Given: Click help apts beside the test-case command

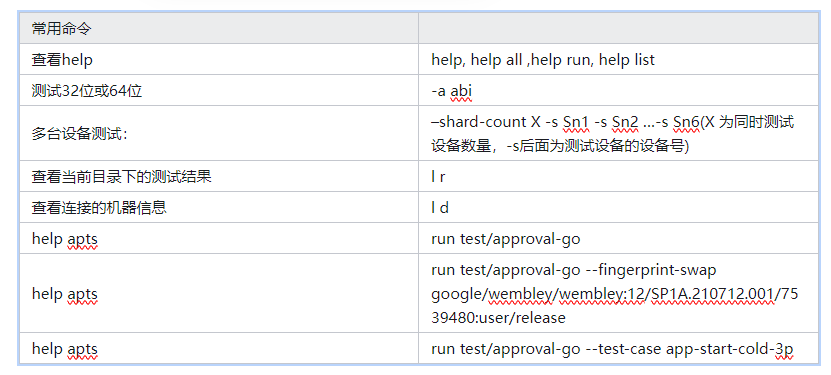Looking at the screenshot, I should click(x=218, y=349).
